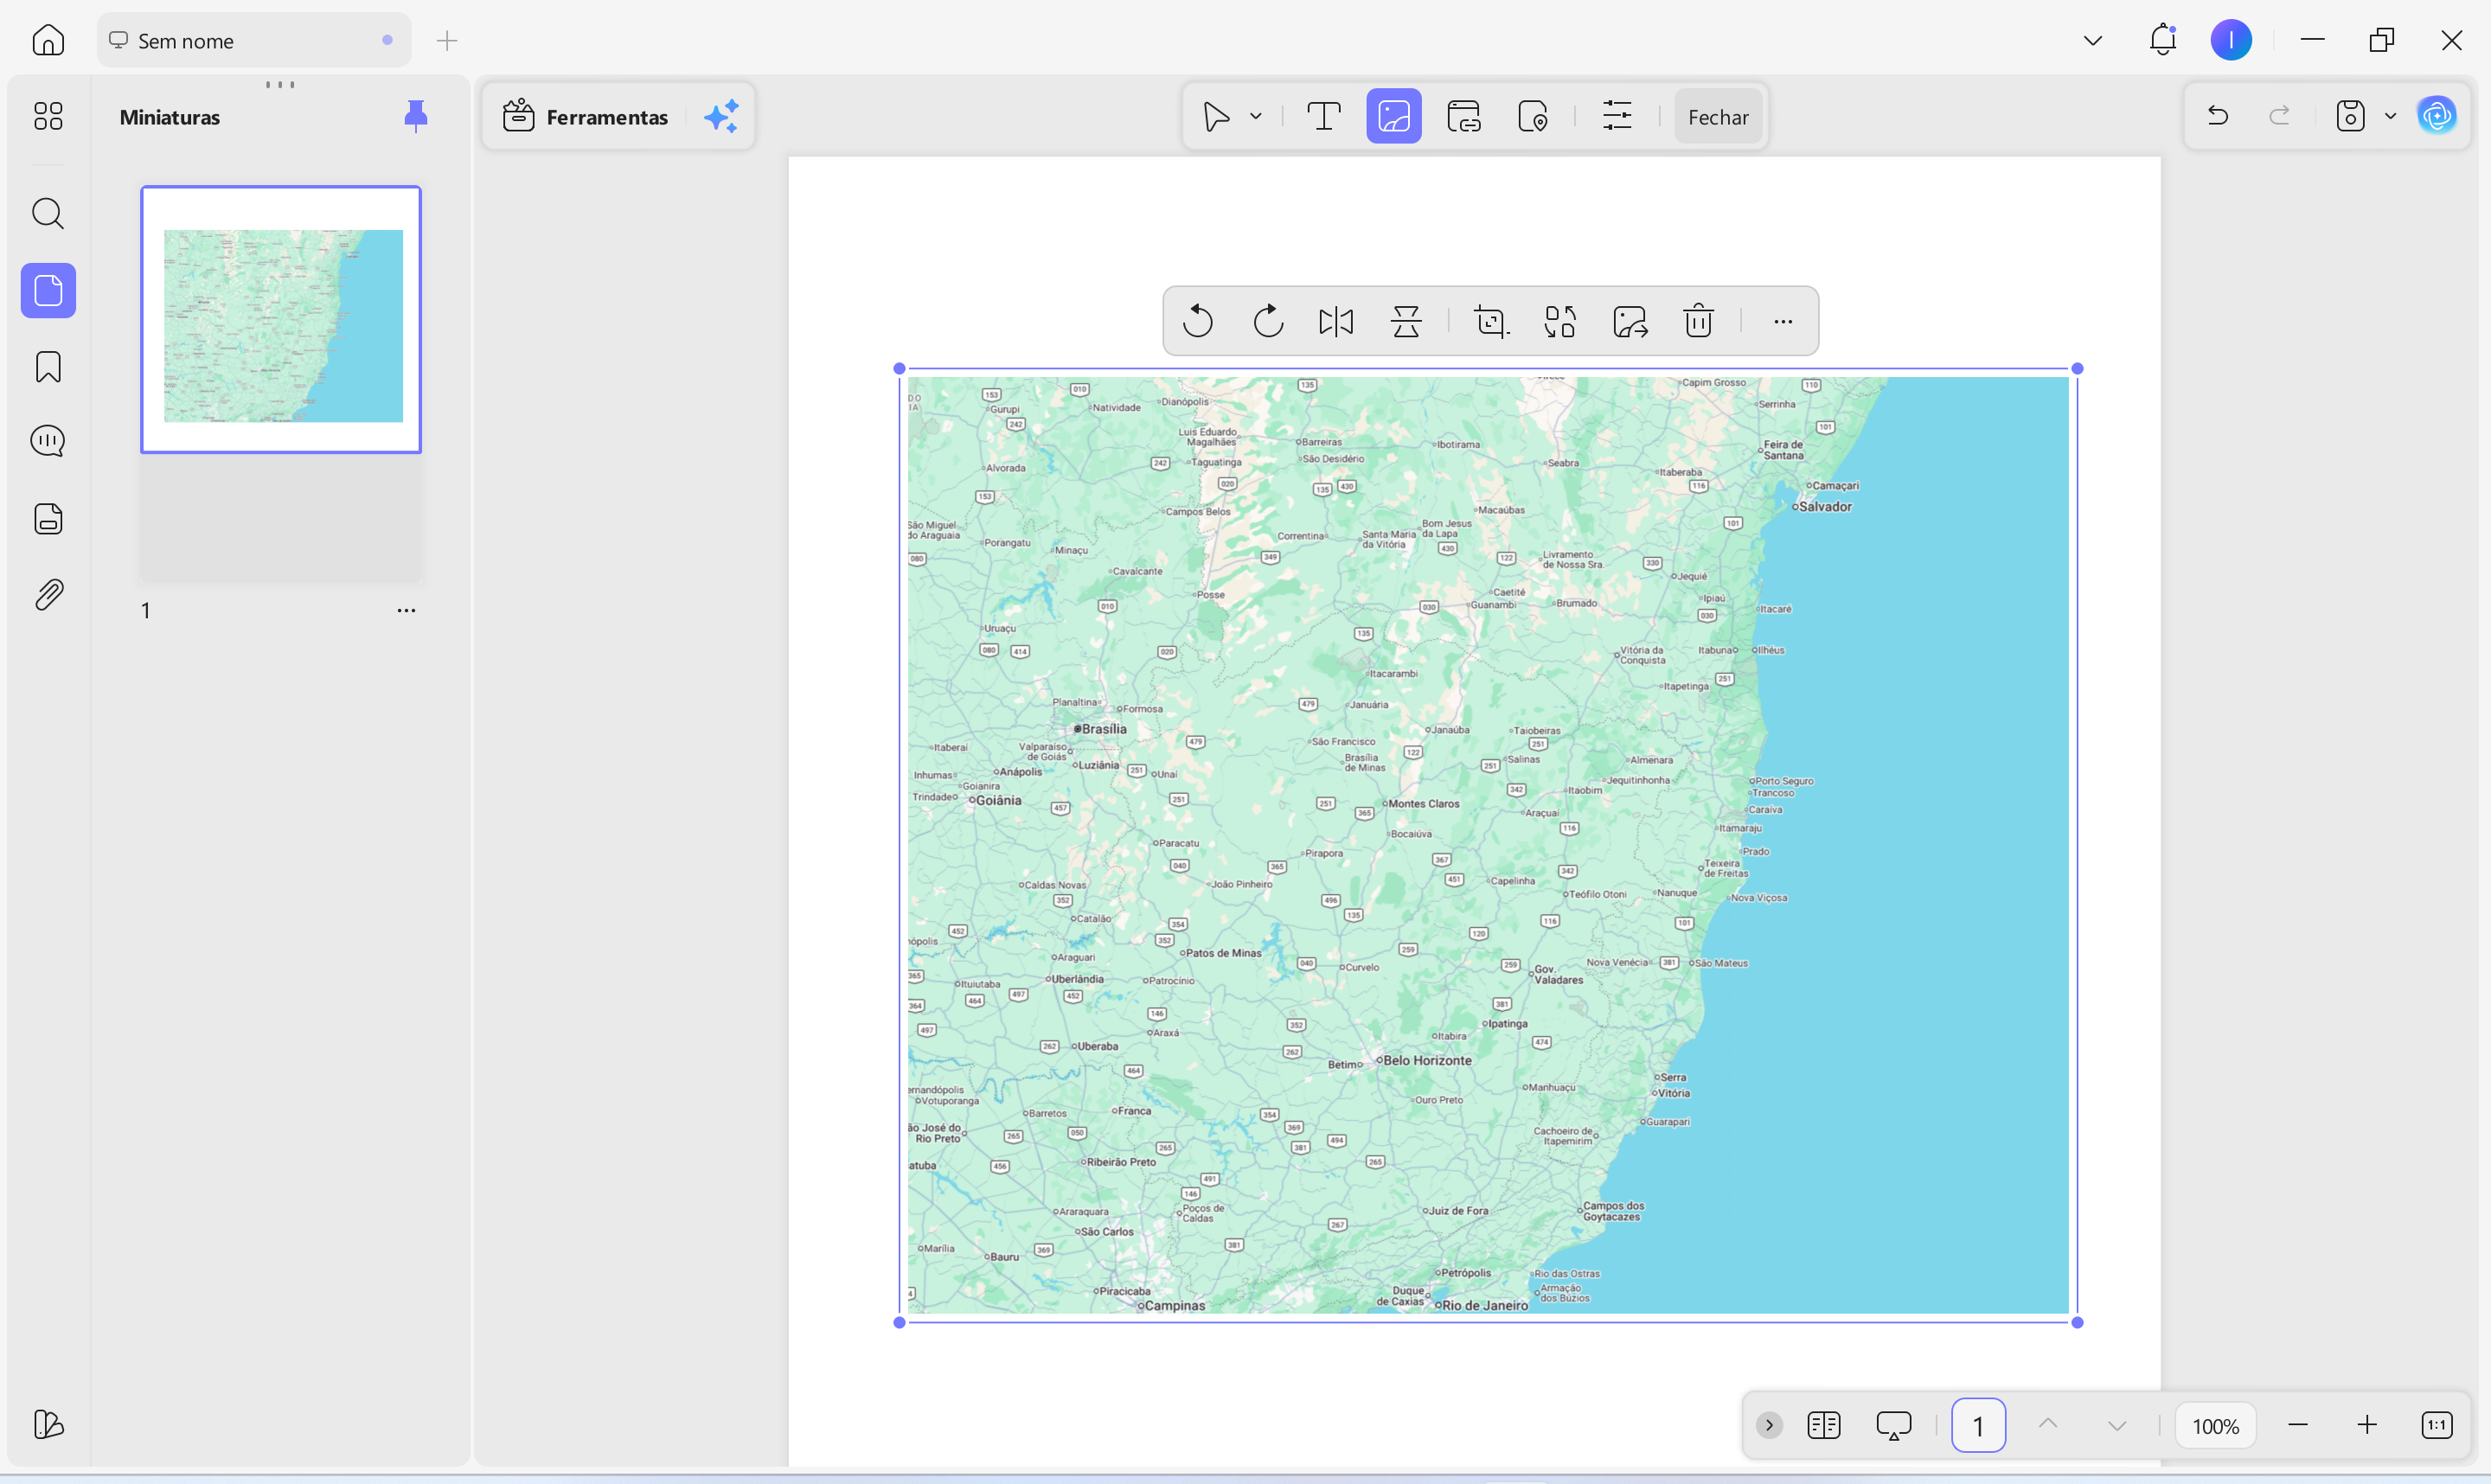This screenshot has height=1484, width=2491.
Task: Grab the Miniaturas panel drag handle dots
Action: 280,85
